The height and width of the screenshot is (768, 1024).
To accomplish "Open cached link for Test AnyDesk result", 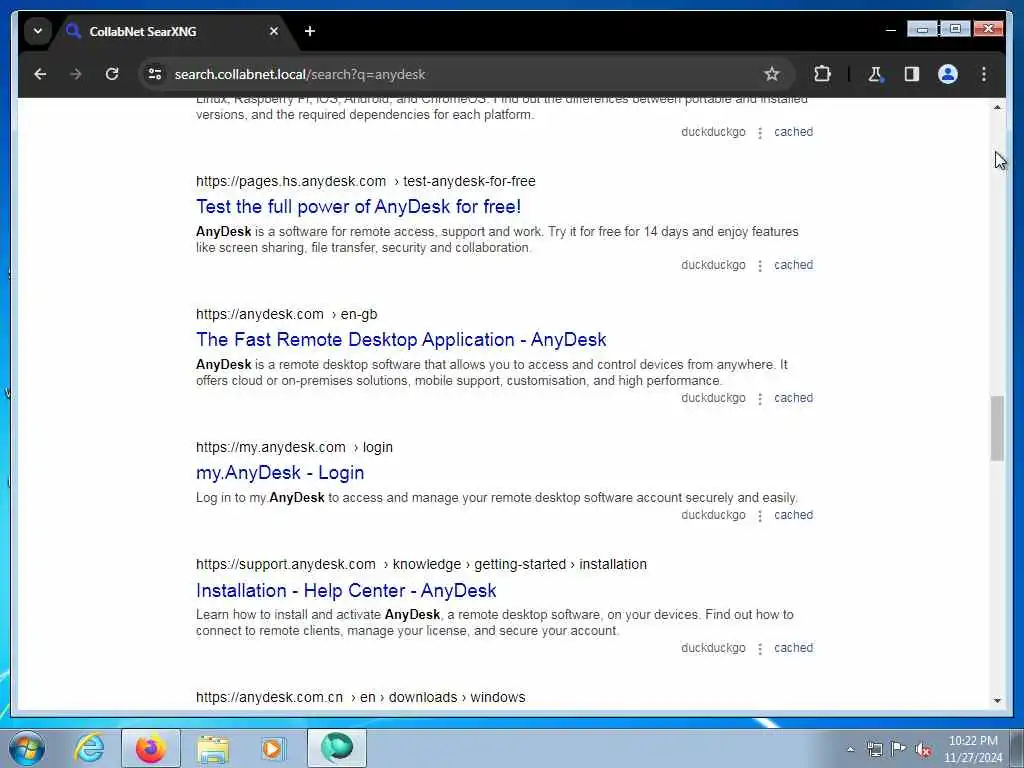I will click(x=793, y=264).
